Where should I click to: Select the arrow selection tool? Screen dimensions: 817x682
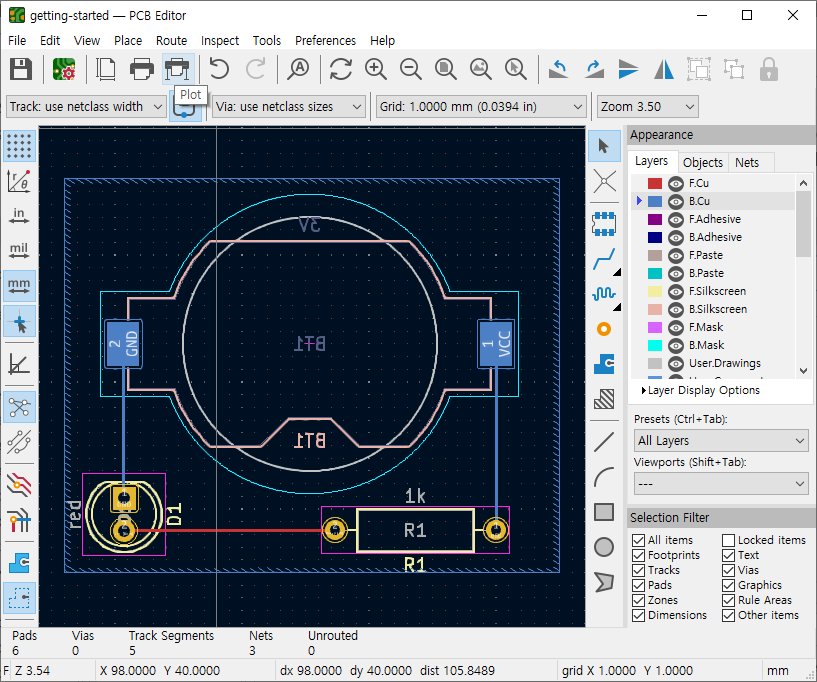pos(604,146)
